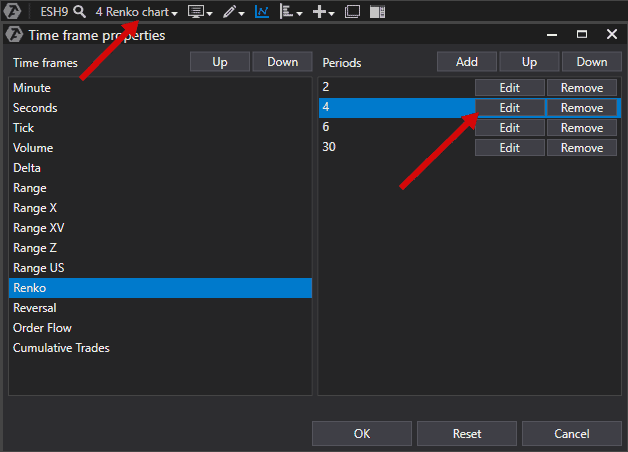Click the logo icon in dialog title bar
The width and height of the screenshot is (628, 452).
[14, 35]
